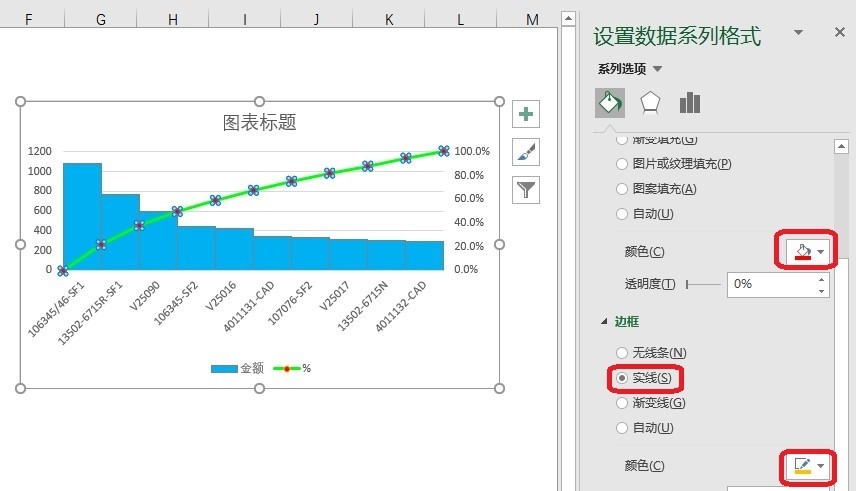The height and width of the screenshot is (491, 856).
Task: Select column K header
Action: point(389,20)
